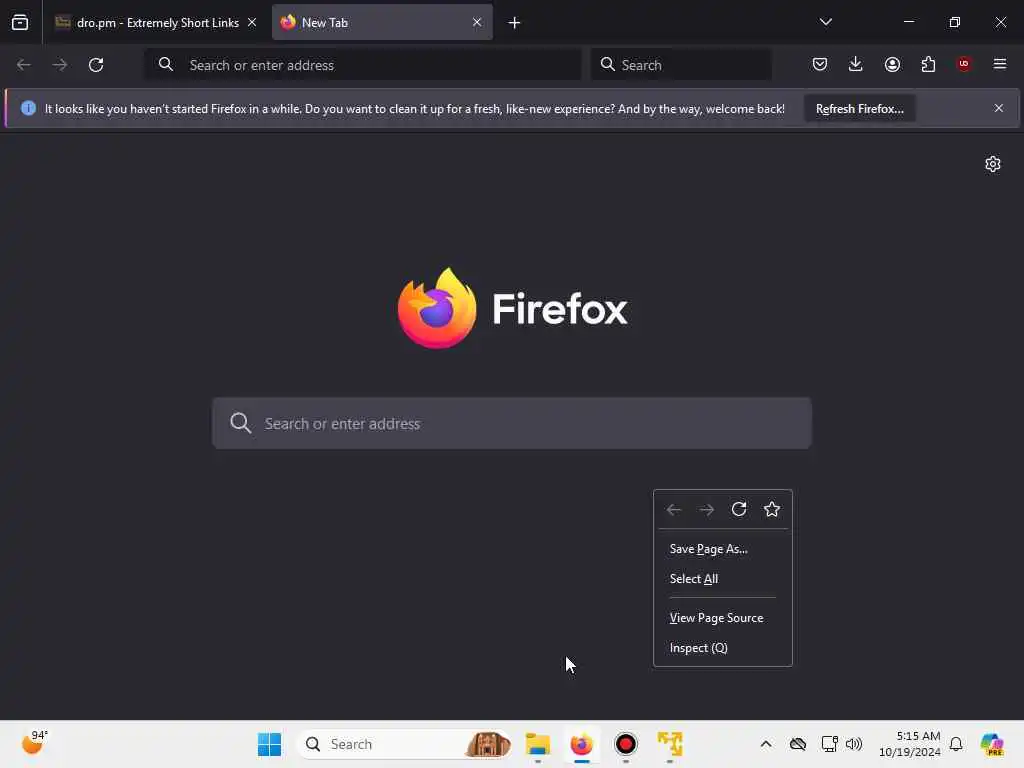Click Back arrow in the context menu
Image resolution: width=1024 pixels, height=768 pixels.
[x=674, y=509]
